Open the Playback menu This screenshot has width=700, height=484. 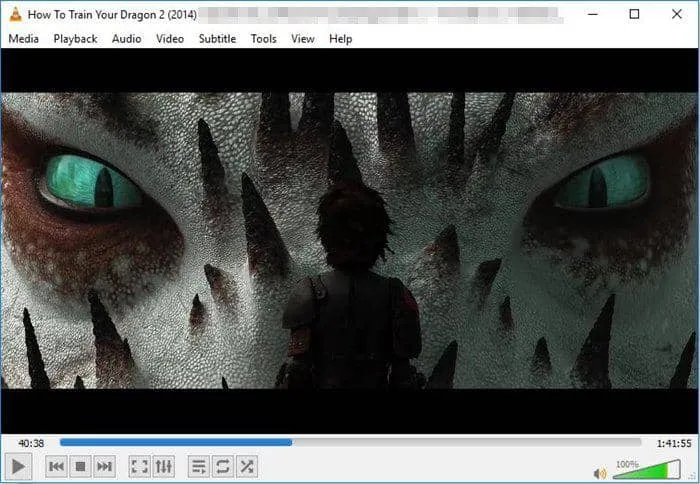75,39
